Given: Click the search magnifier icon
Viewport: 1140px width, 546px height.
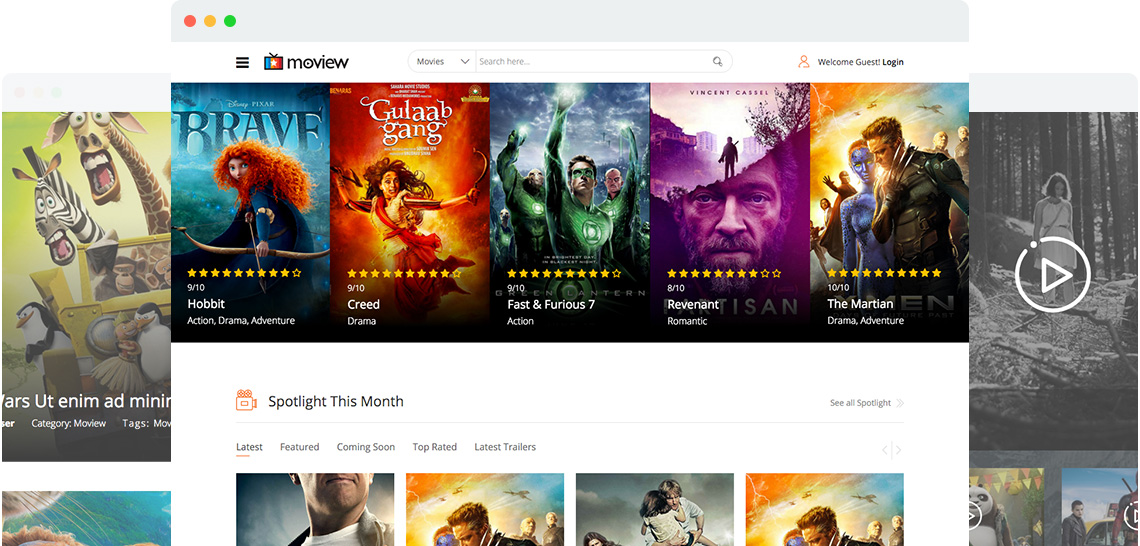Looking at the screenshot, I should click(x=718, y=62).
